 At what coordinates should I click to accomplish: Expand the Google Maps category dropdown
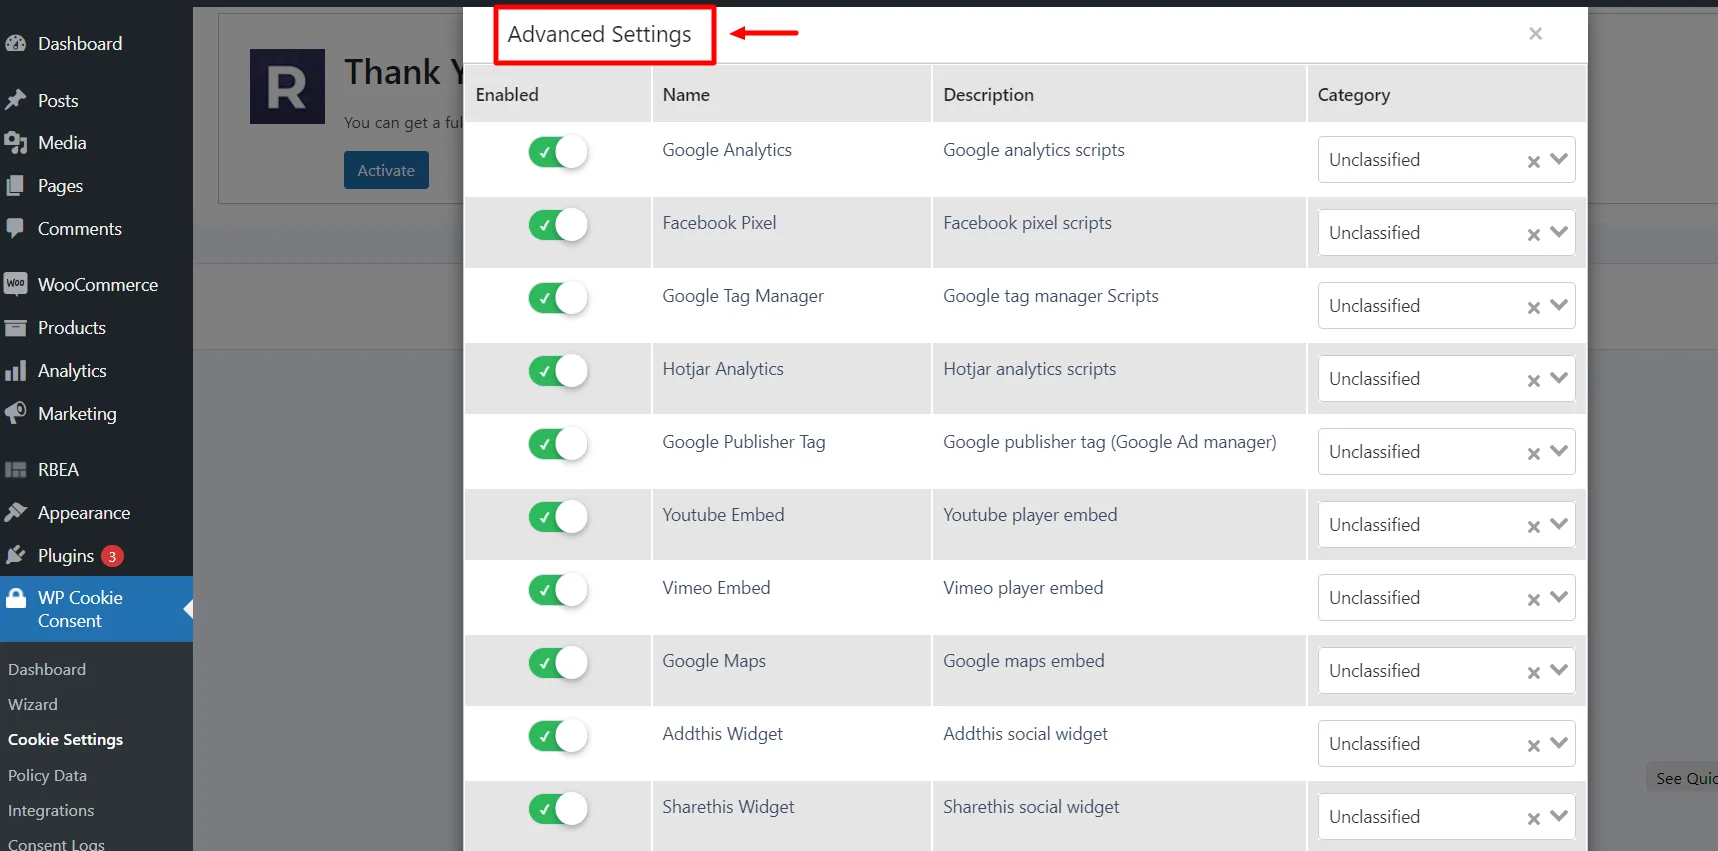click(1559, 671)
